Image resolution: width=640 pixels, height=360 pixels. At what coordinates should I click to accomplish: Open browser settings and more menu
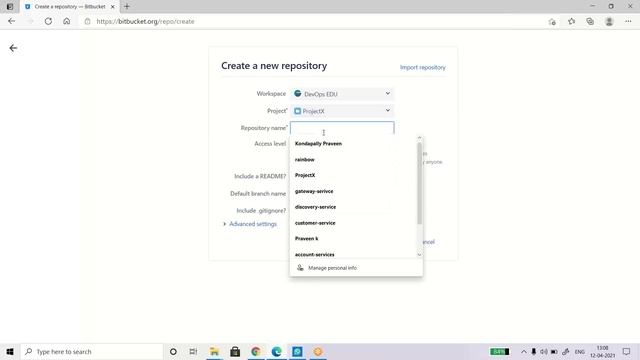tap(628, 21)
